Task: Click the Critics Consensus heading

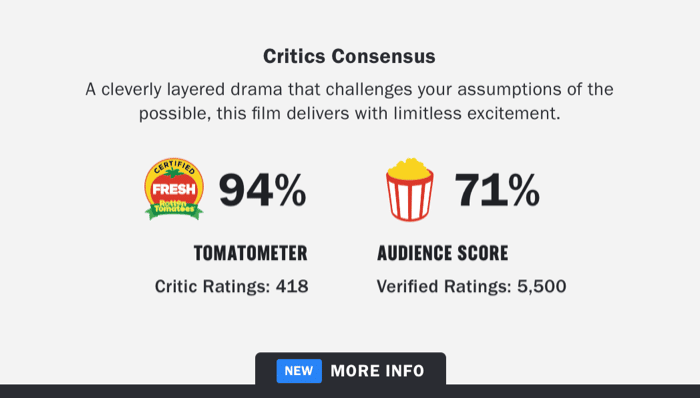Action: click(x=349, y=56)
